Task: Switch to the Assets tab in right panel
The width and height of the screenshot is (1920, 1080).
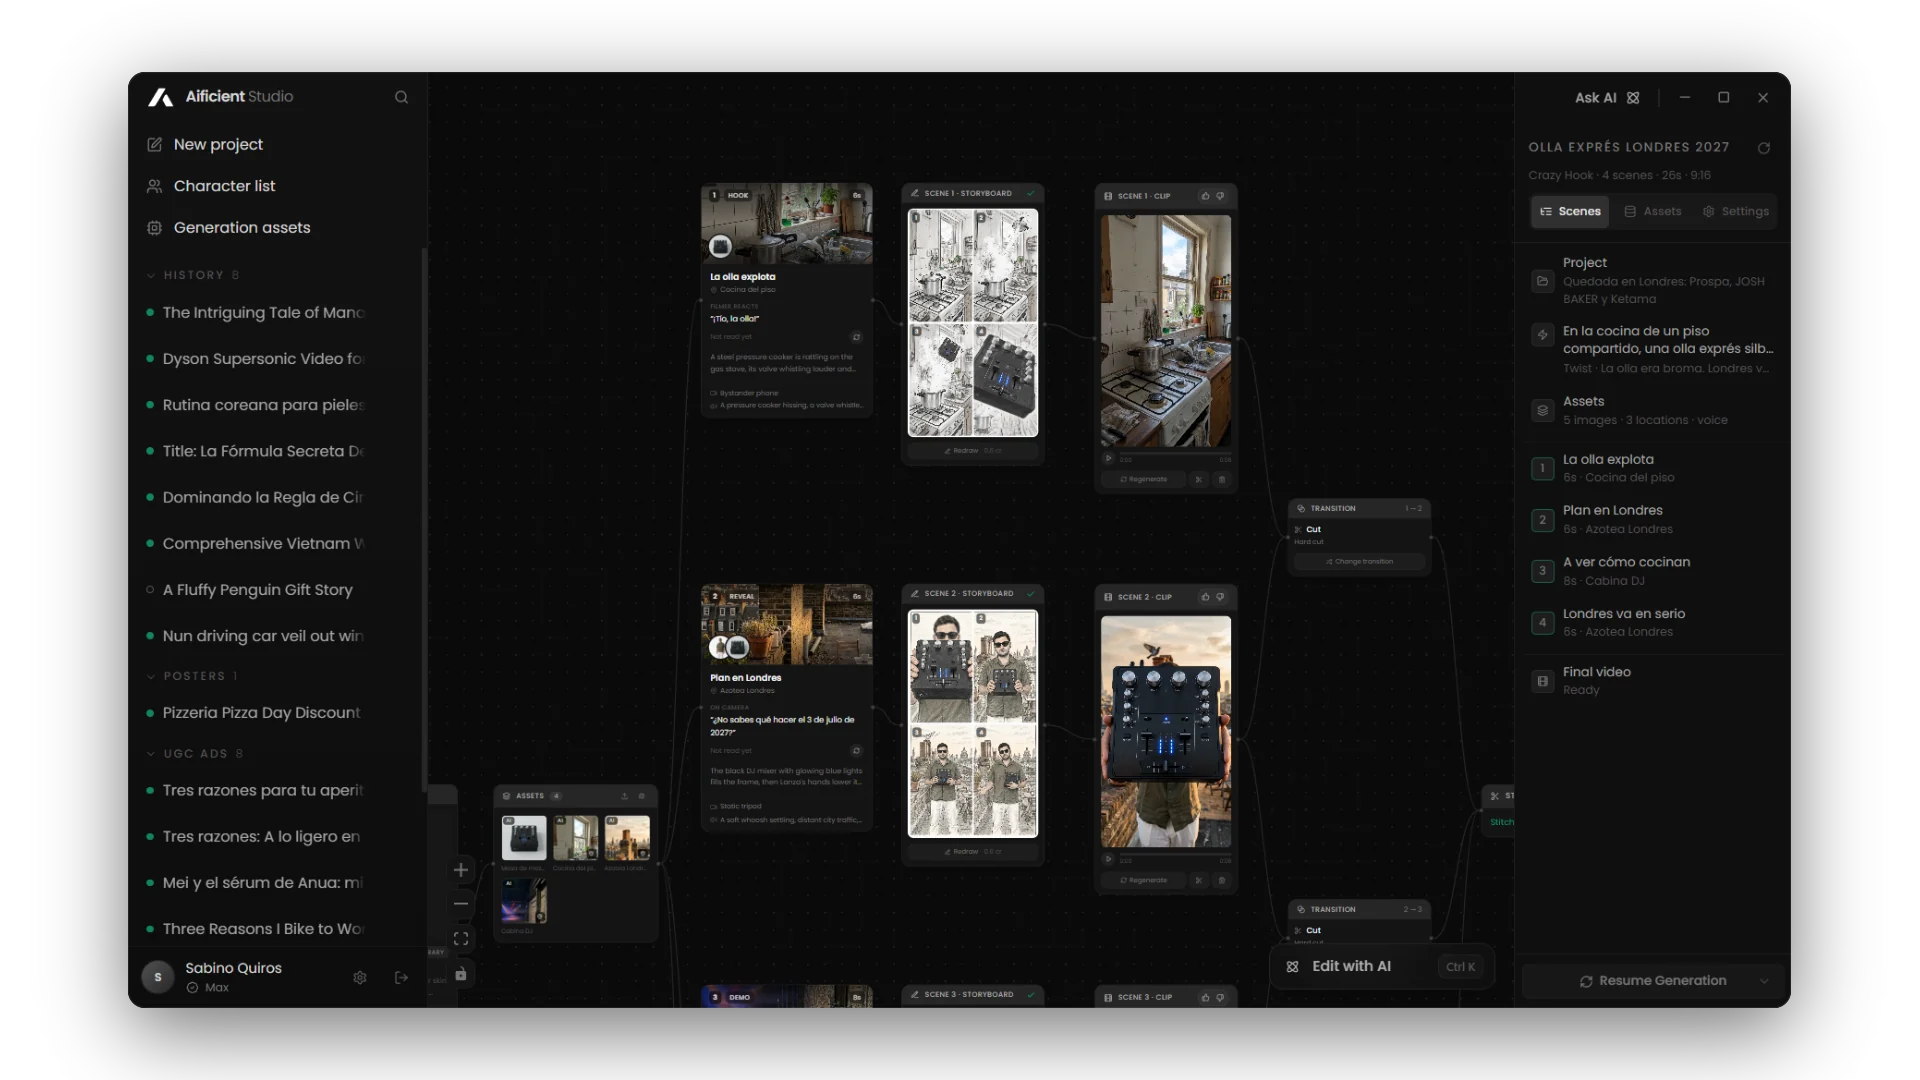Action: point(1653,212)
